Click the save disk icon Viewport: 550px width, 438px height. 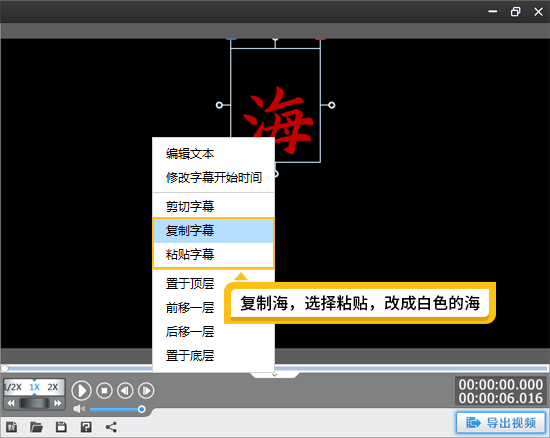[x=61, y=427]
